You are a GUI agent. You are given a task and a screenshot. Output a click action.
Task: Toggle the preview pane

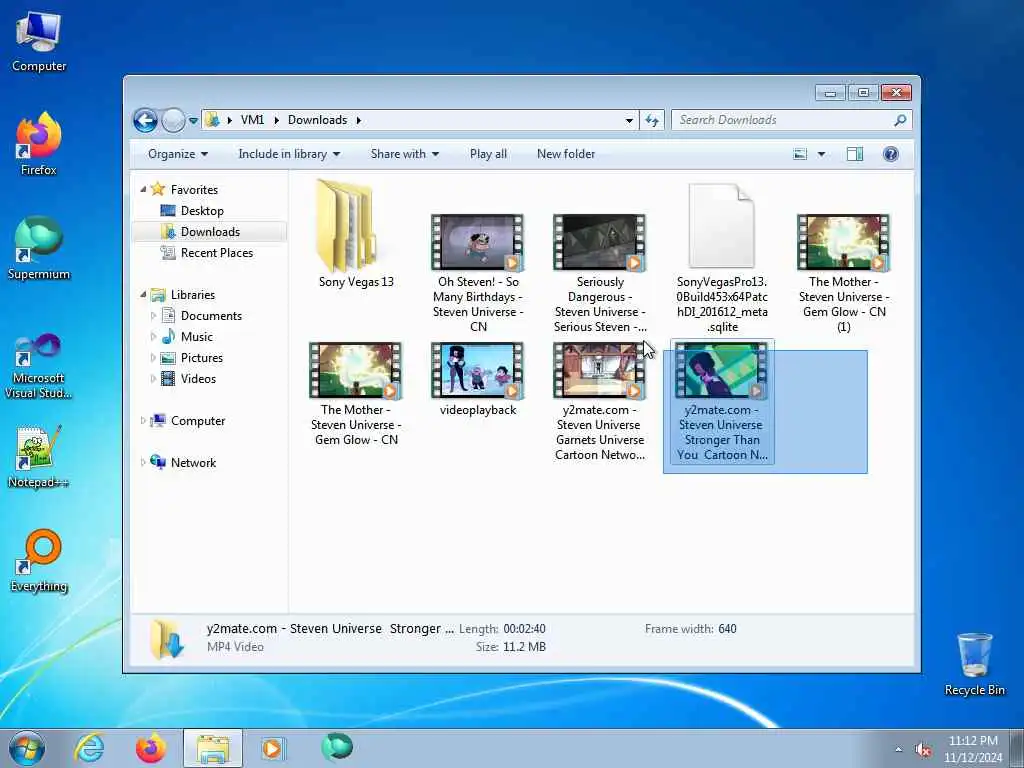[855, 154]
